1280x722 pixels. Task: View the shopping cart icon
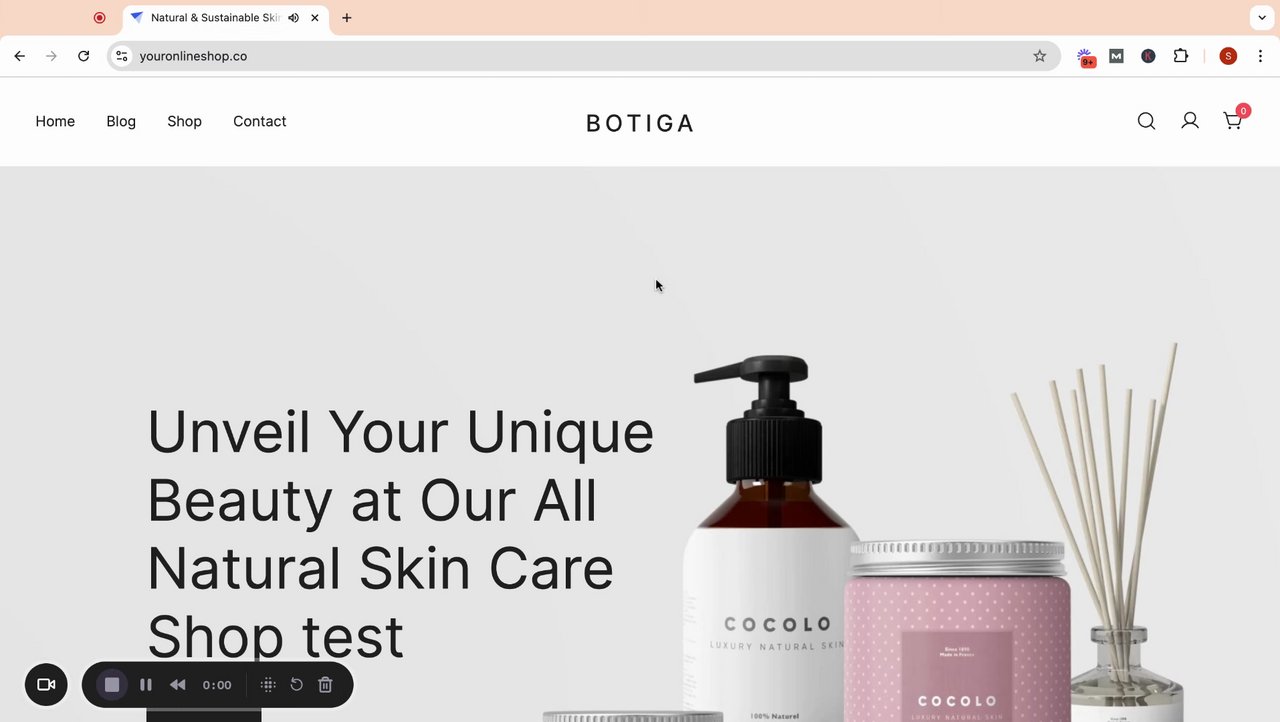coord(1233,121)
